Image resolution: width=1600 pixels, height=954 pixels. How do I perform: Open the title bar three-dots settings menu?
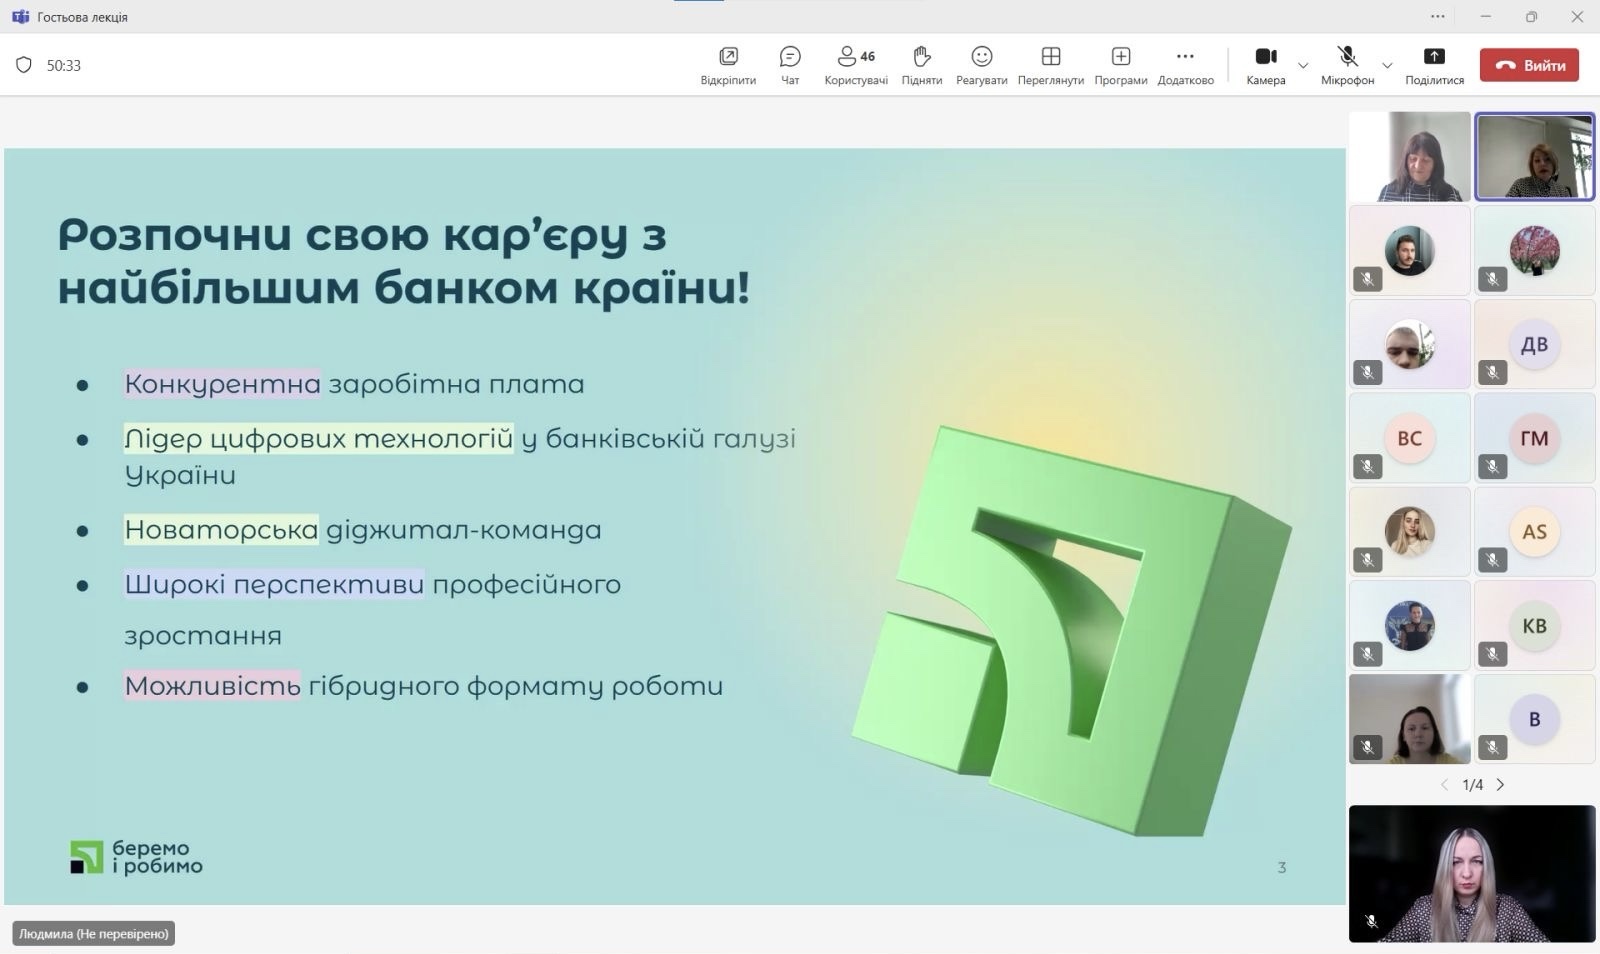(1438, 16)
